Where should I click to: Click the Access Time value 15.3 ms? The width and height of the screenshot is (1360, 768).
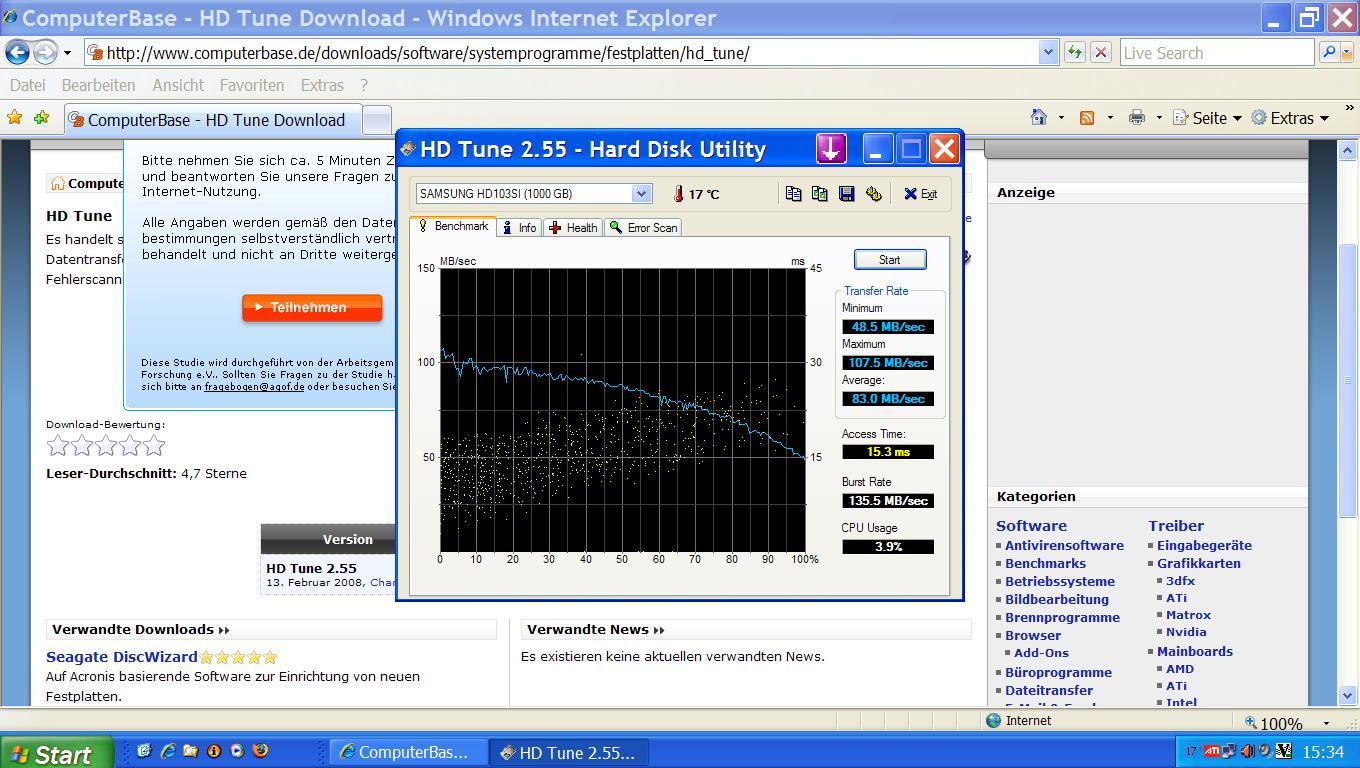[888, 452]
